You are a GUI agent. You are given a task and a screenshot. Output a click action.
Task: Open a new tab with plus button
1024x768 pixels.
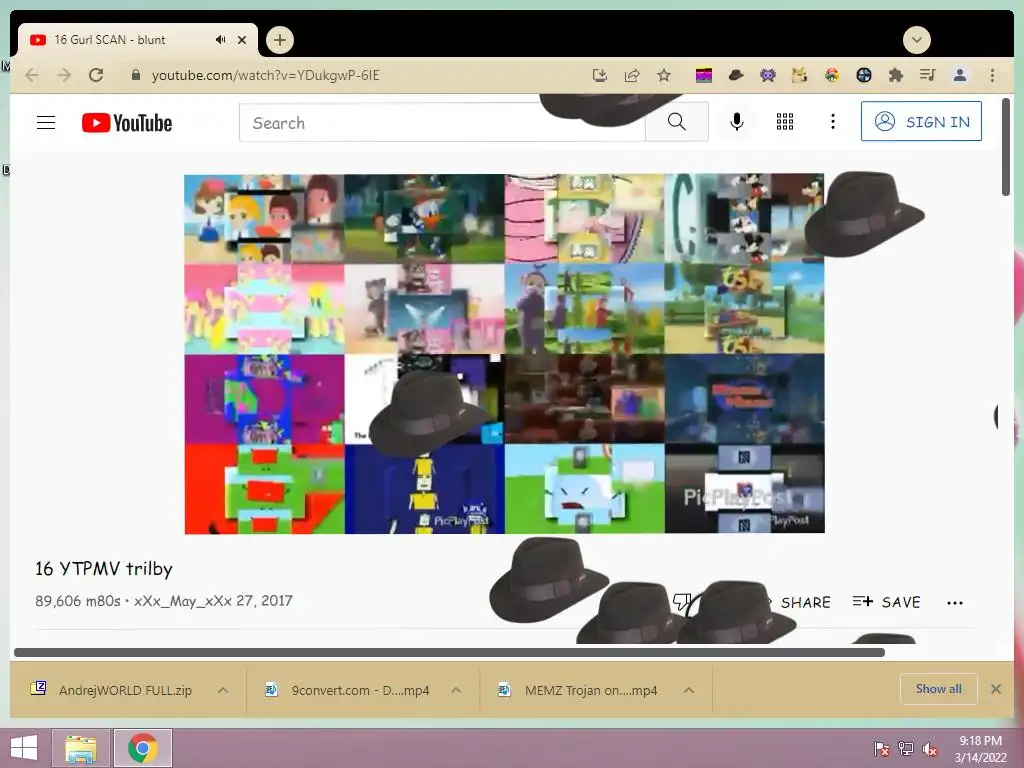click(280, 40)
